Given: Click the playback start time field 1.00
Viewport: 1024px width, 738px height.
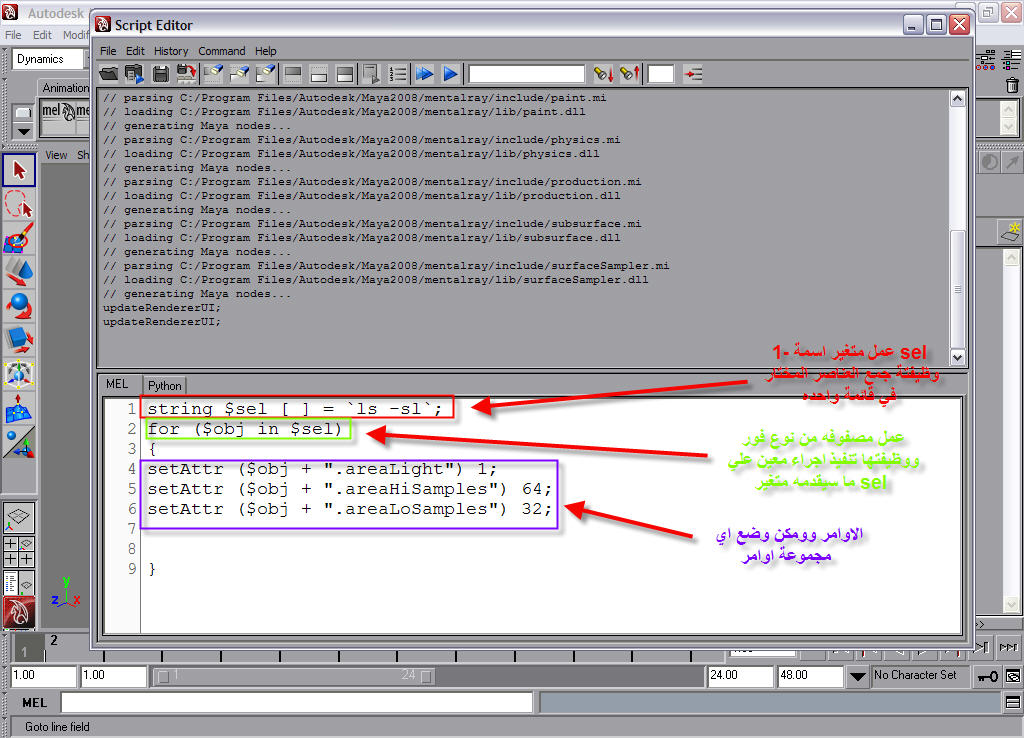Looking at the screenshot, I should (x=113, y=675).
